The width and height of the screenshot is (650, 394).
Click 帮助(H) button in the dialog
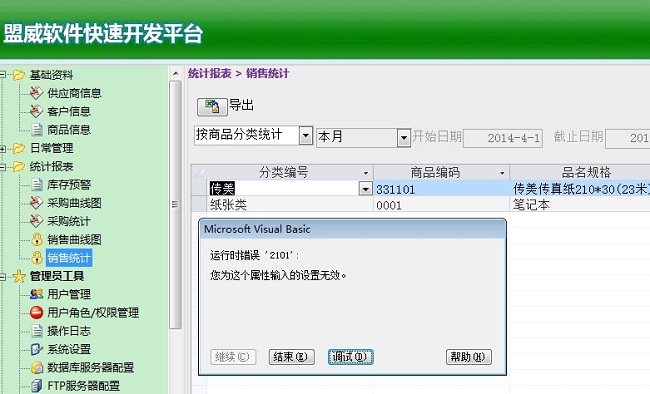click(x=469, y=357)
